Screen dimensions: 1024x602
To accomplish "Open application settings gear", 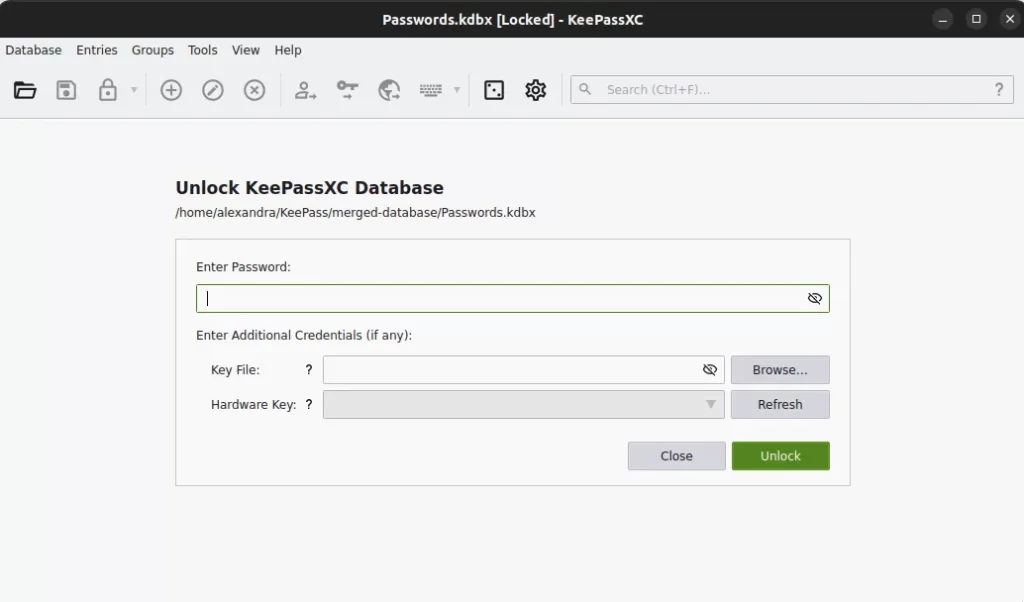I will tap(535, 90).
